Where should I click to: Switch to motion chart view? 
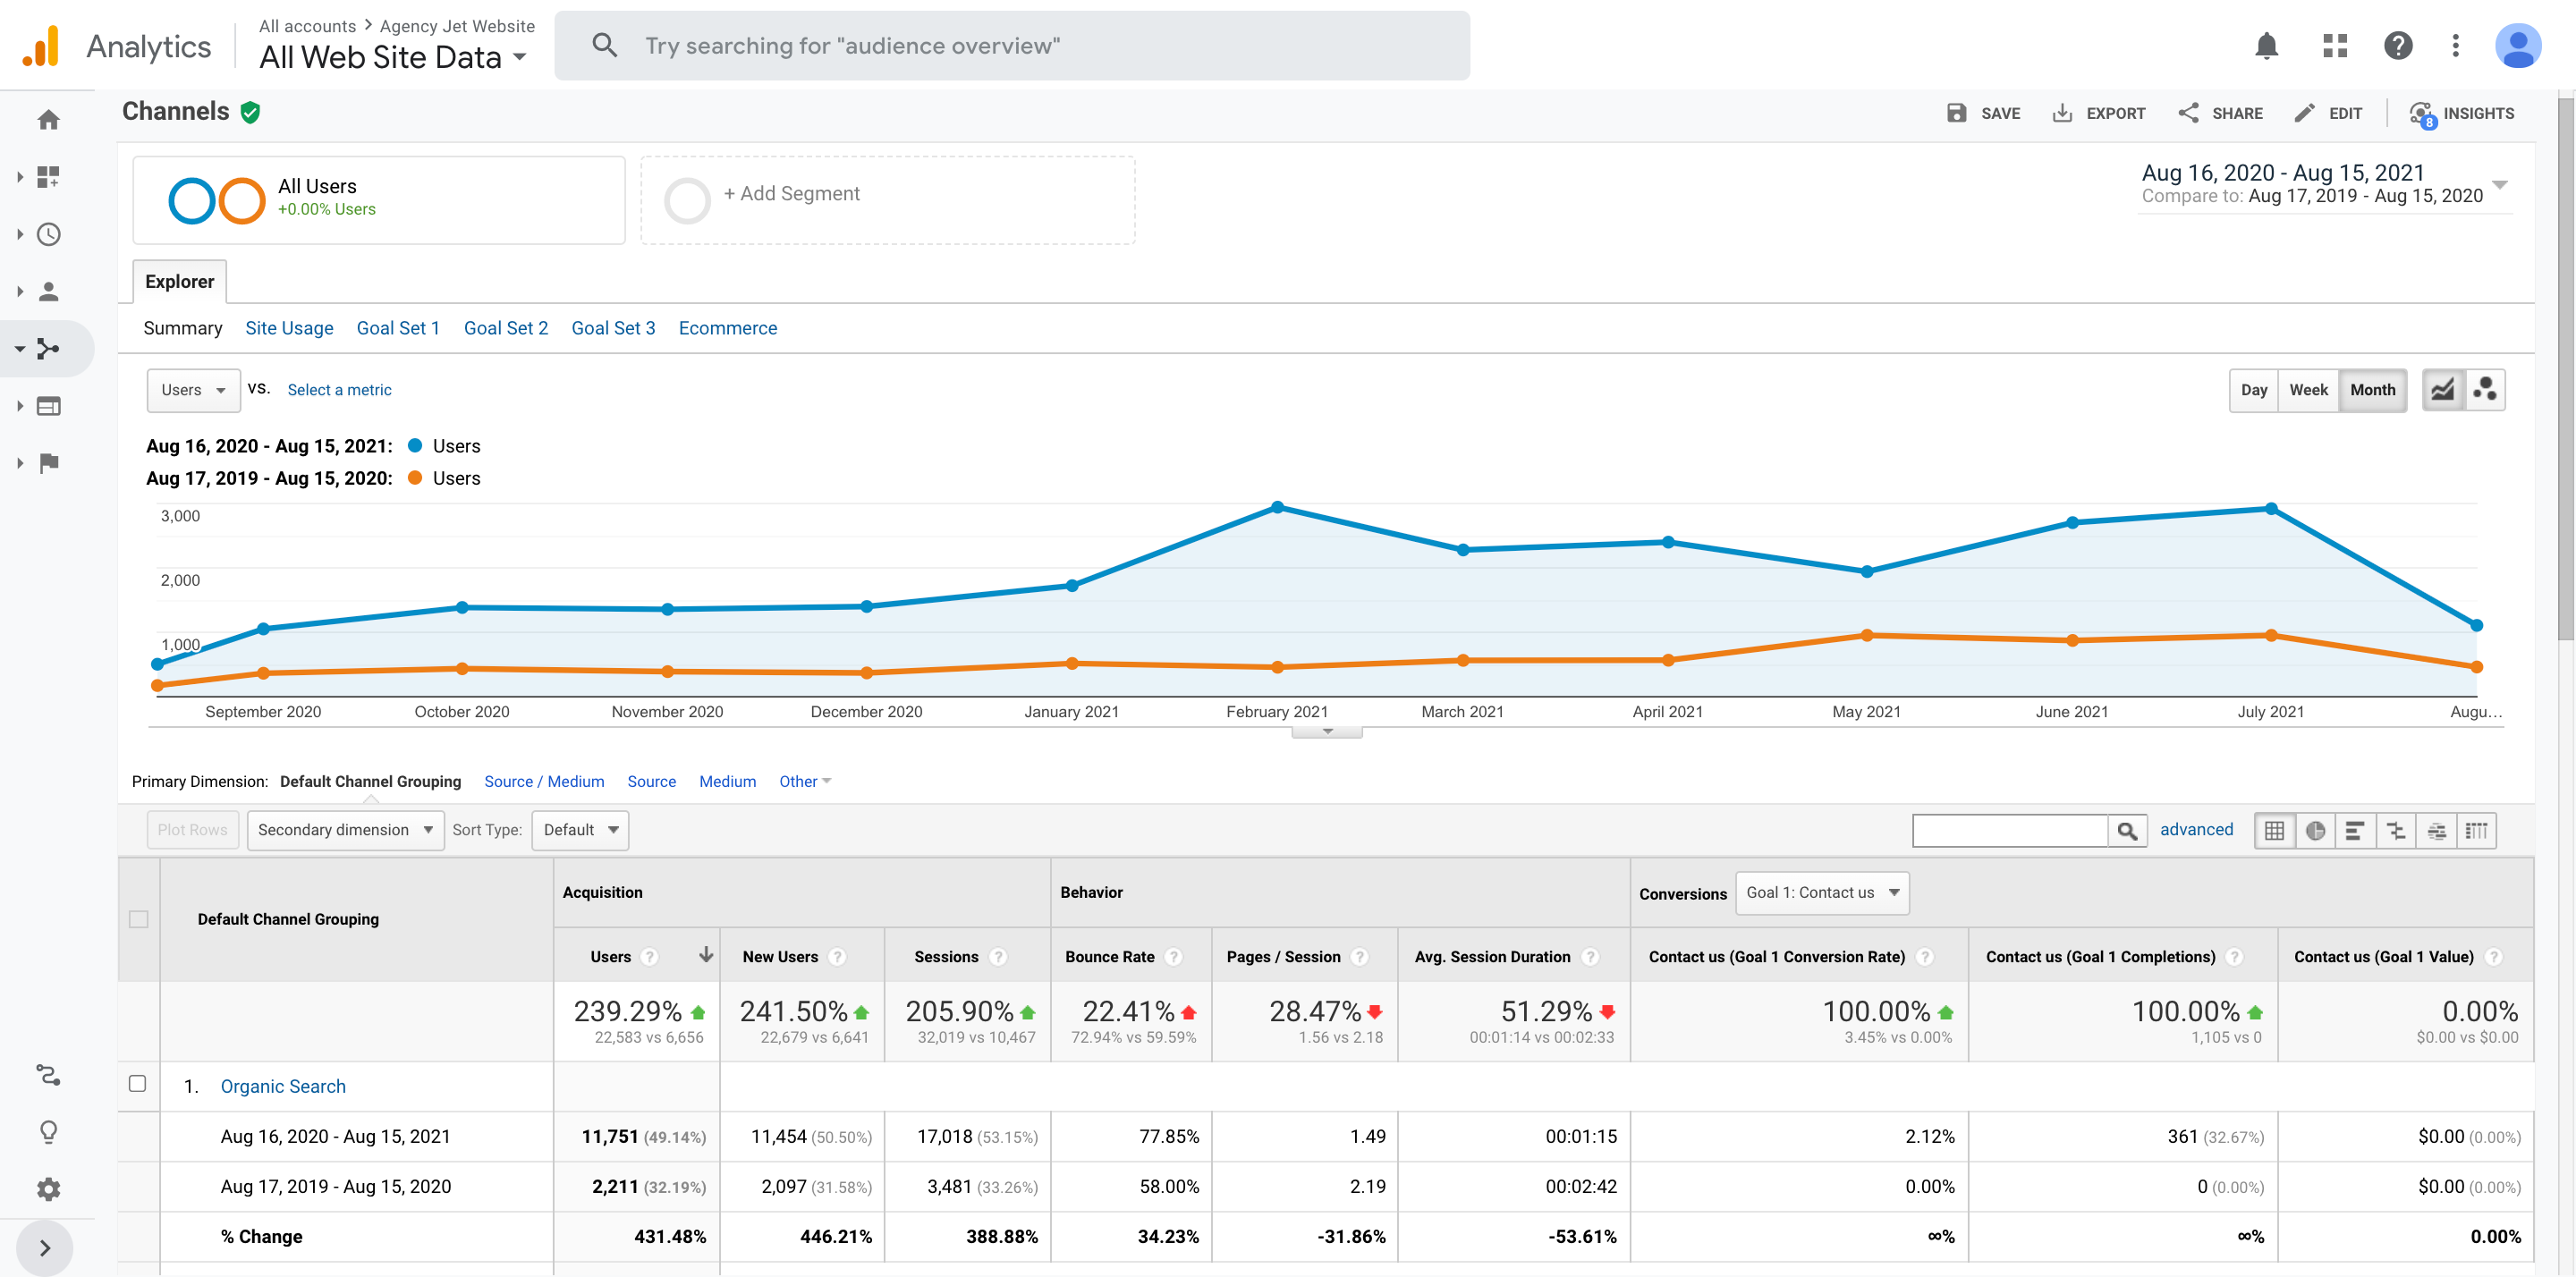2484,390
